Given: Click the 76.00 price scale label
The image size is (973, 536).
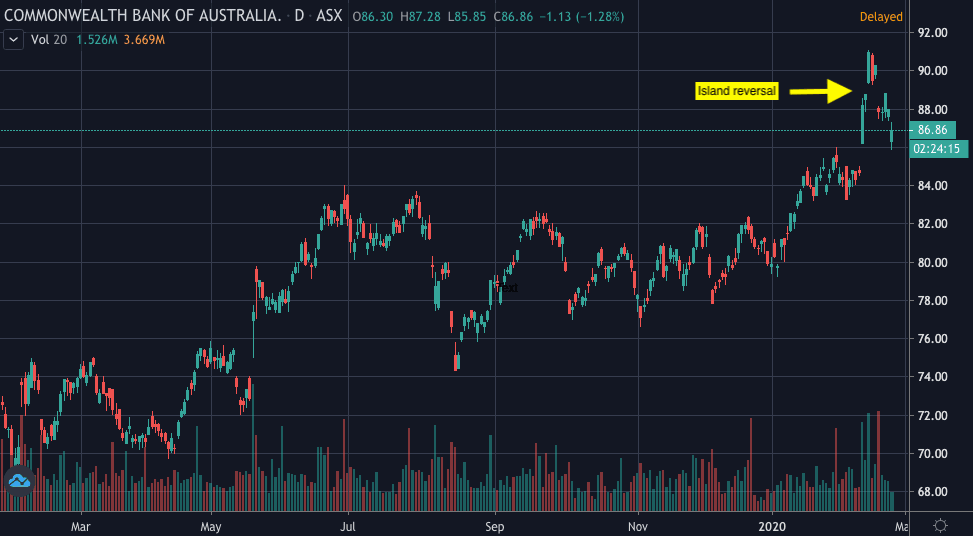Looking at the screenshot, I should (x=933, y=339).
